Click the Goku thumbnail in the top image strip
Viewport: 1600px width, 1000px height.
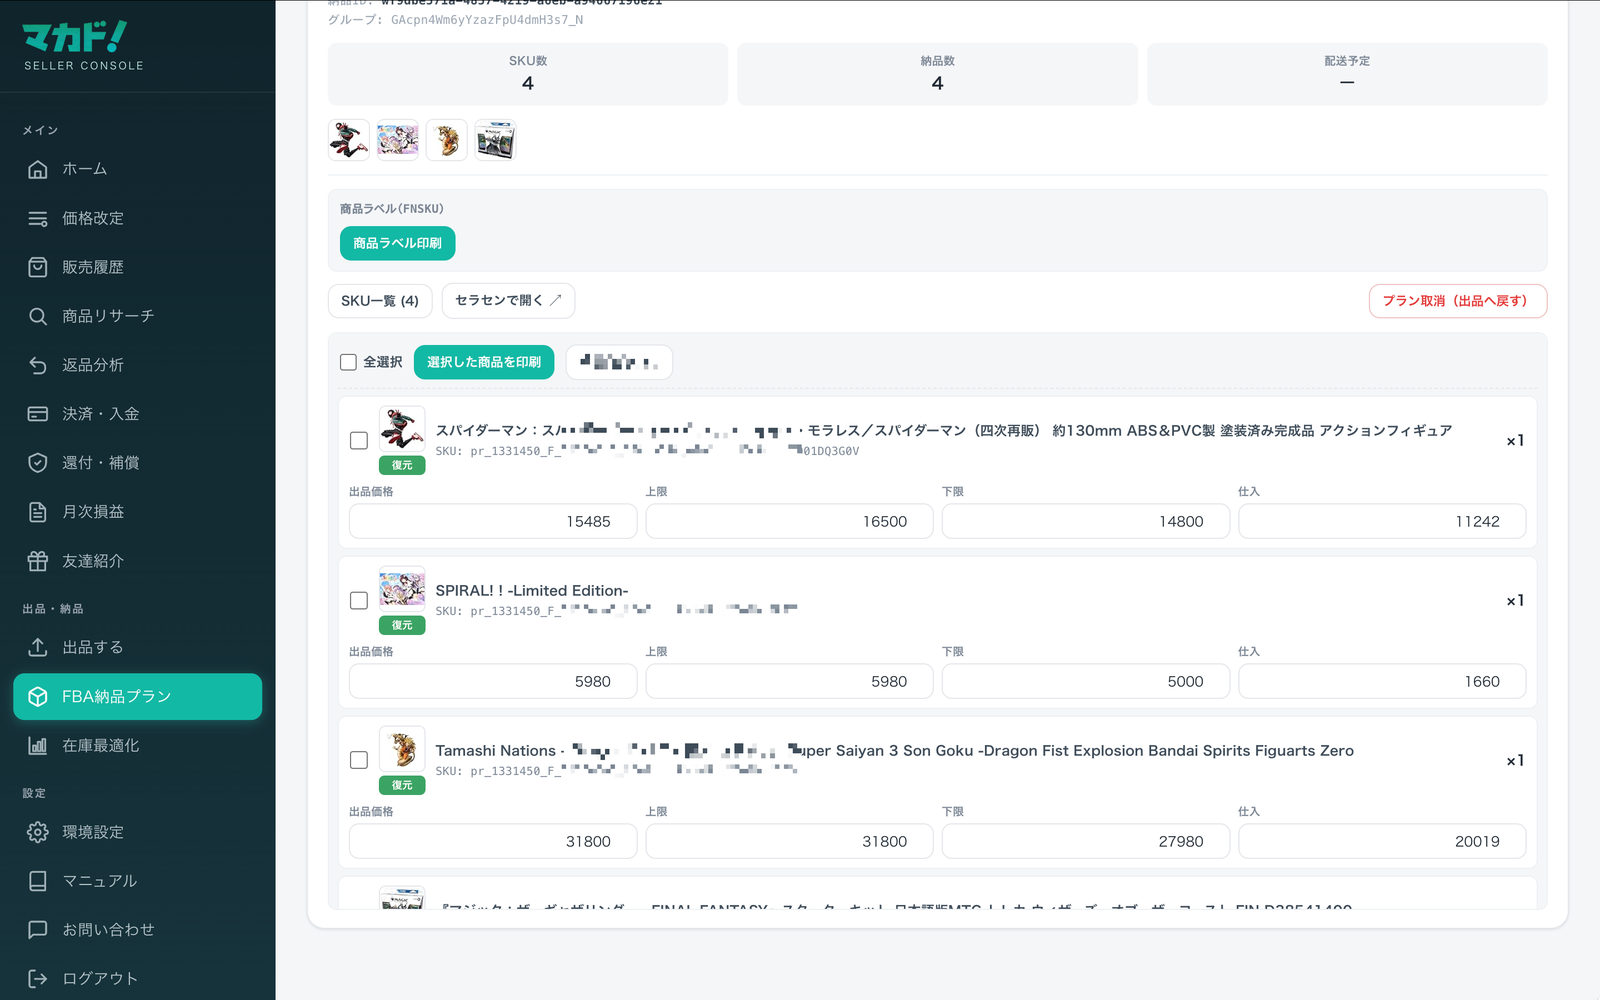tap(447, 140)
